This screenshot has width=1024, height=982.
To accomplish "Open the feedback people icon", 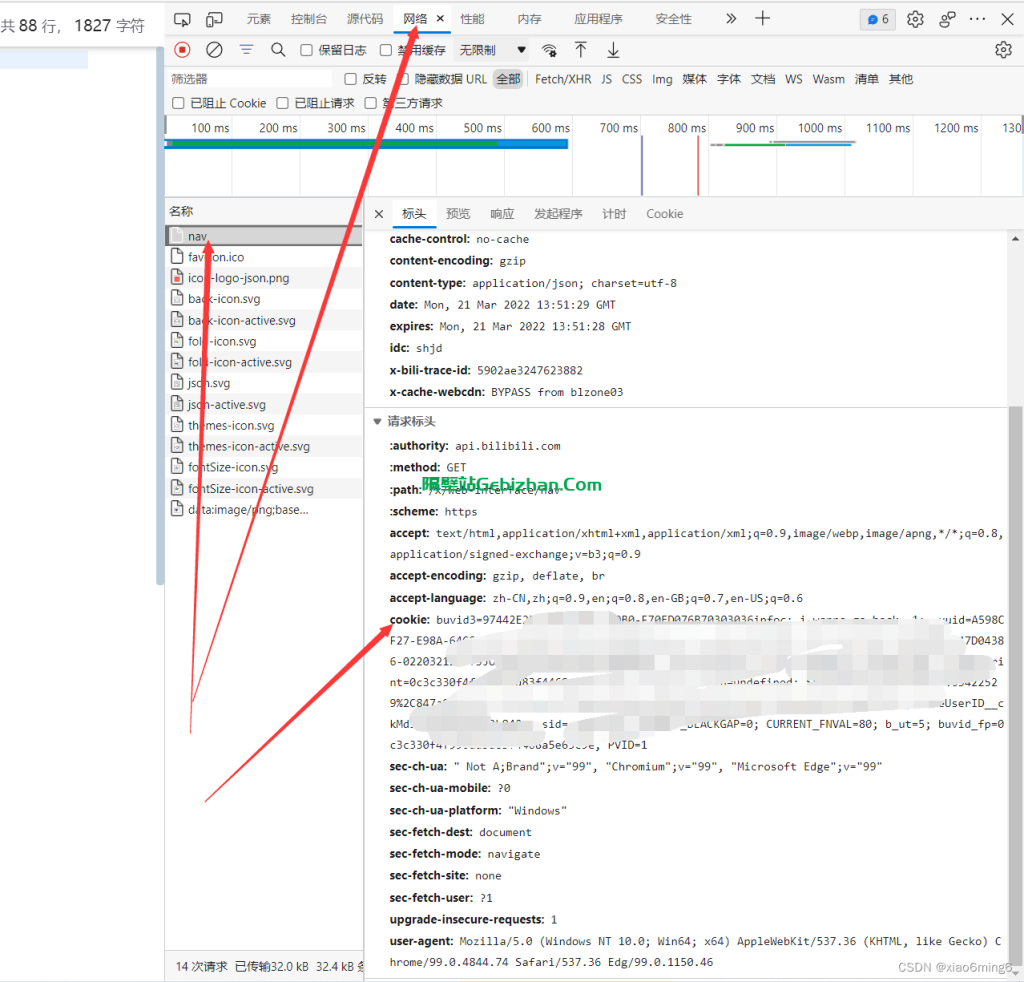I will click(x=947, y=19).
